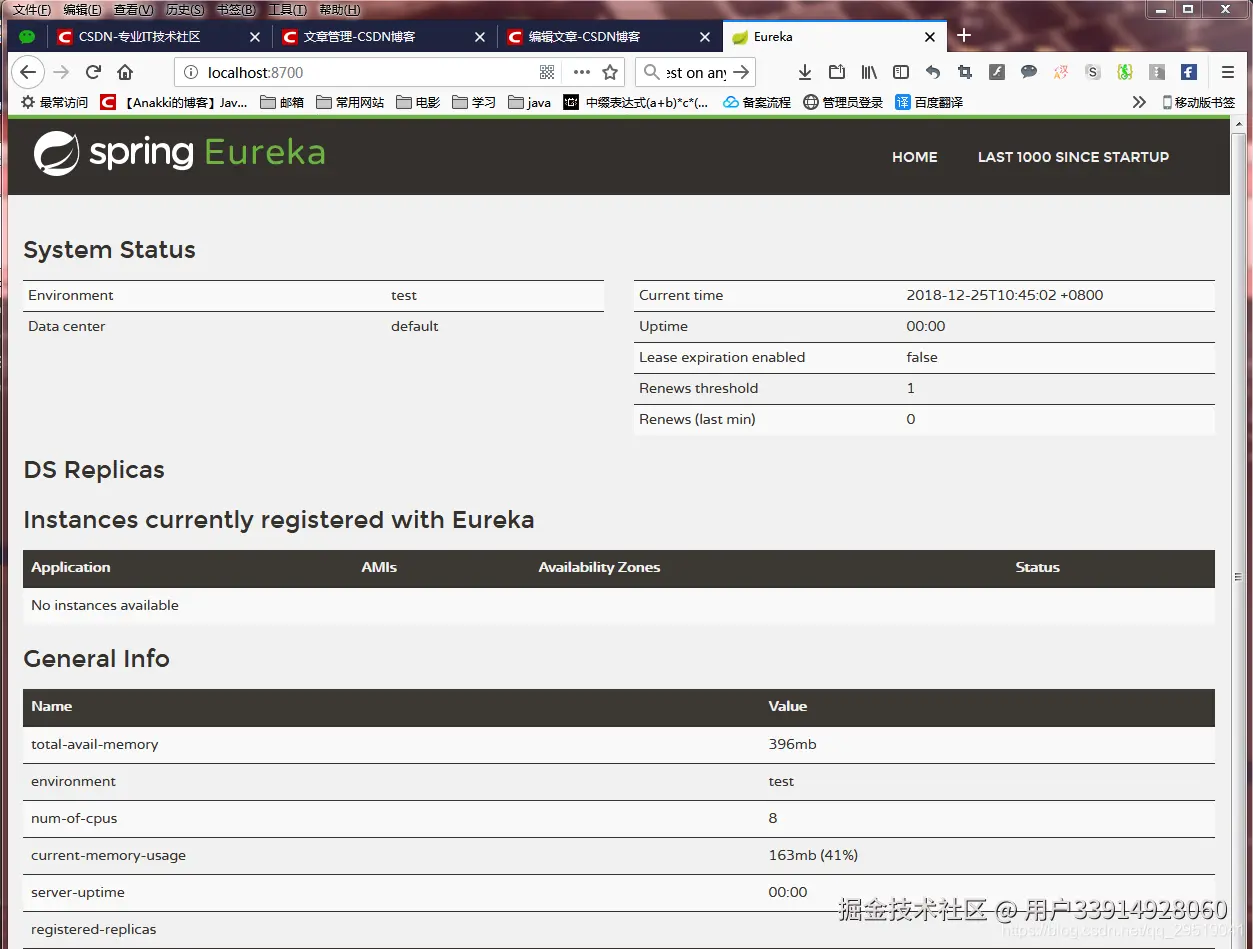The width and height of the screenshot is (1253, 949).
Task: Click the browser search box
Action: pyautogui.click(x=695, y=72)
